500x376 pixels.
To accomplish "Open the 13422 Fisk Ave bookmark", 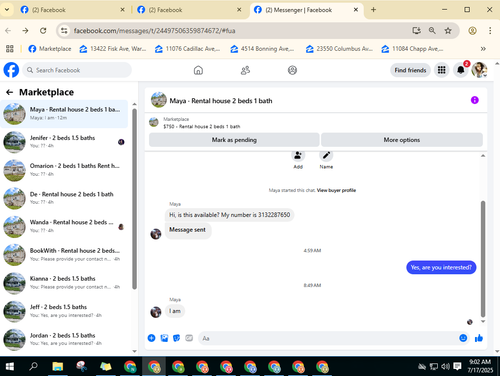I will click(113, 49).
